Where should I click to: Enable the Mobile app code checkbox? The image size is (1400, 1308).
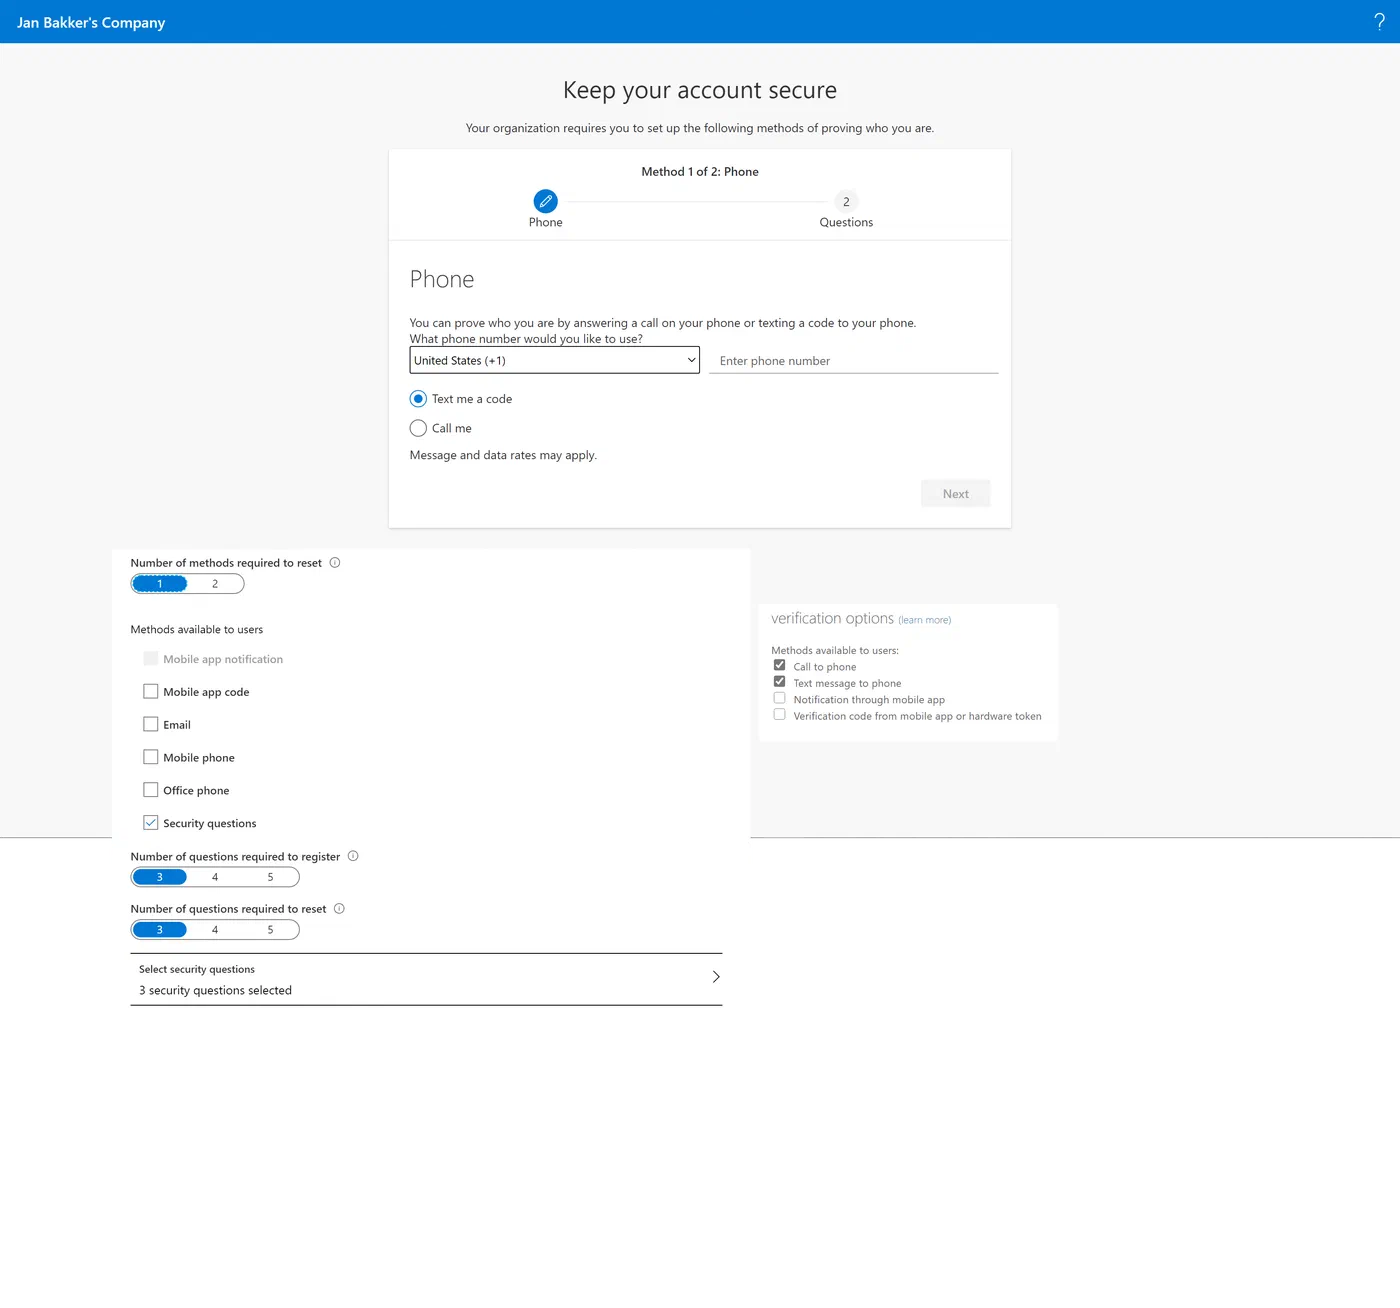pos(151,691)
